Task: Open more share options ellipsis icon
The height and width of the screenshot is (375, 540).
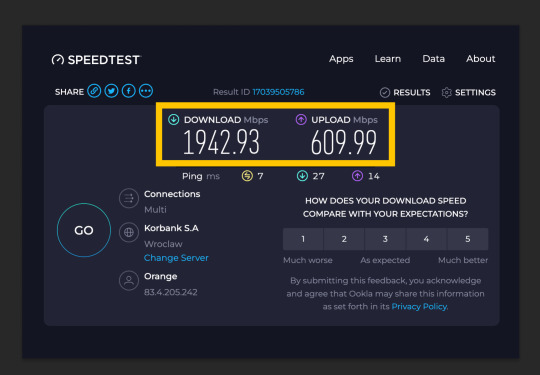Action: coord(146,91)
